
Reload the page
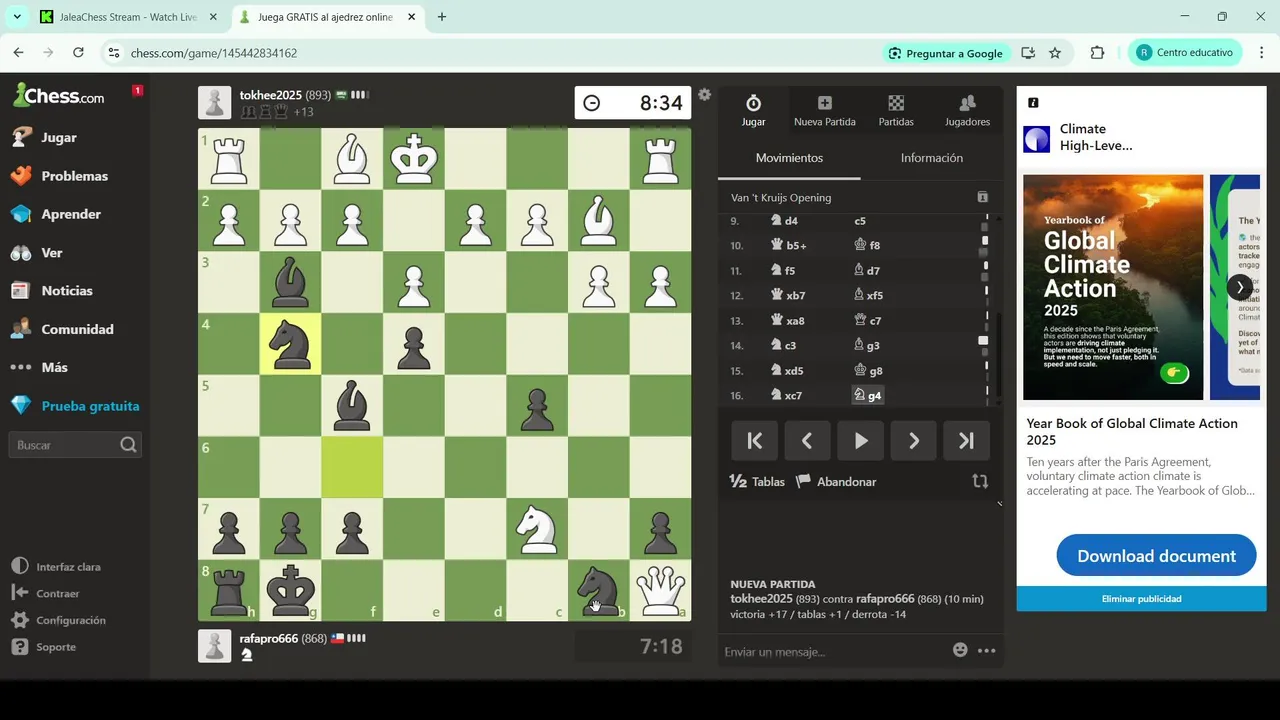(x=78, y=53)
